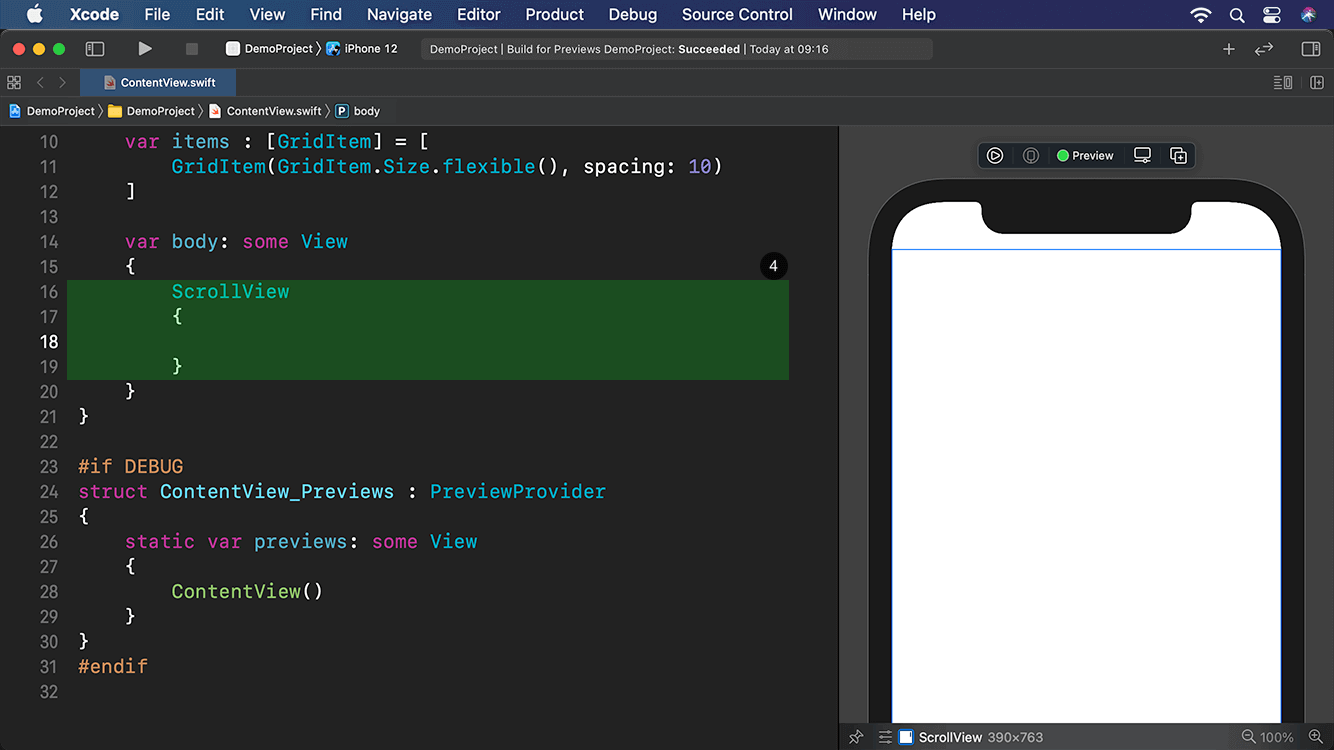Open preview device settings monitor icon
Screen dimensions: 1334x750
(1142, 155)
